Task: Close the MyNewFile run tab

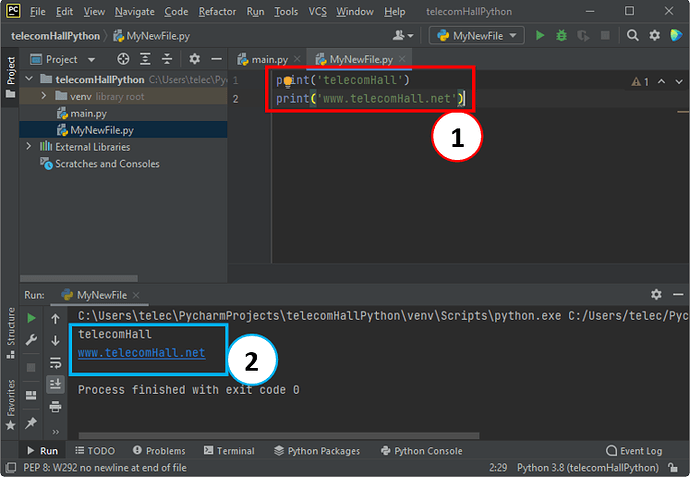Action: (x=136, y=295)
